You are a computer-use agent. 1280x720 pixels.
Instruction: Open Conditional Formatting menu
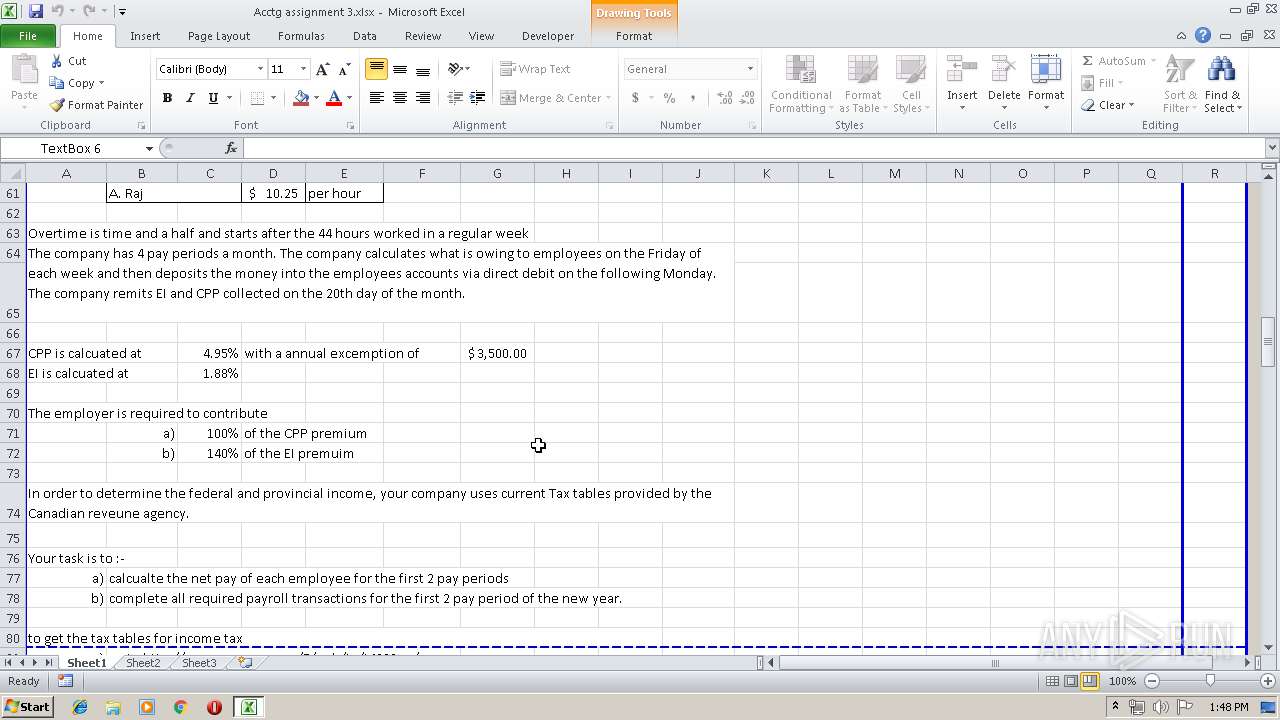click(800, 85)
